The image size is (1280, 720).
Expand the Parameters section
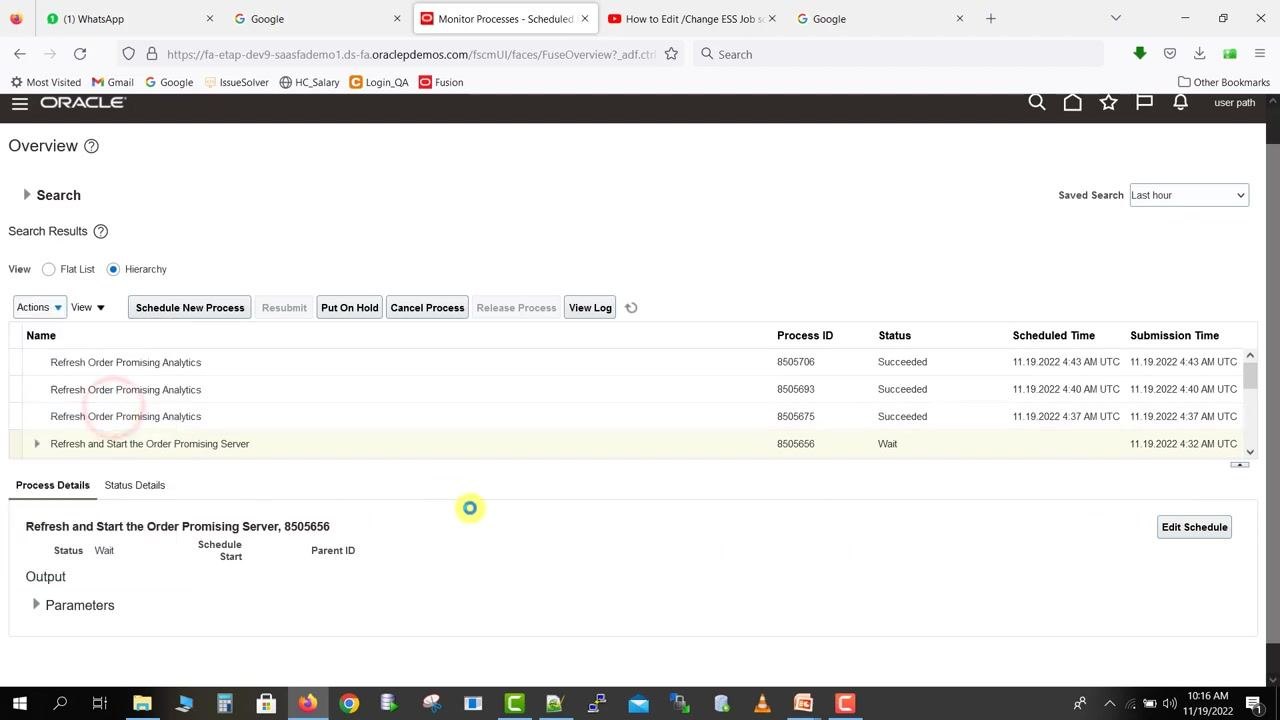[x=36, y=605]
